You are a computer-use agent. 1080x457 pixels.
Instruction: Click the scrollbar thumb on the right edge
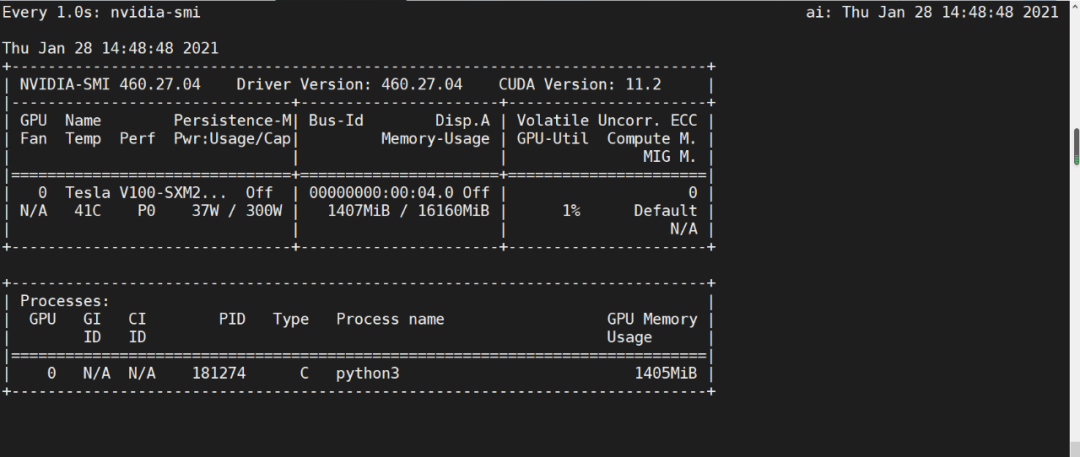click(x=1075, y=146)
